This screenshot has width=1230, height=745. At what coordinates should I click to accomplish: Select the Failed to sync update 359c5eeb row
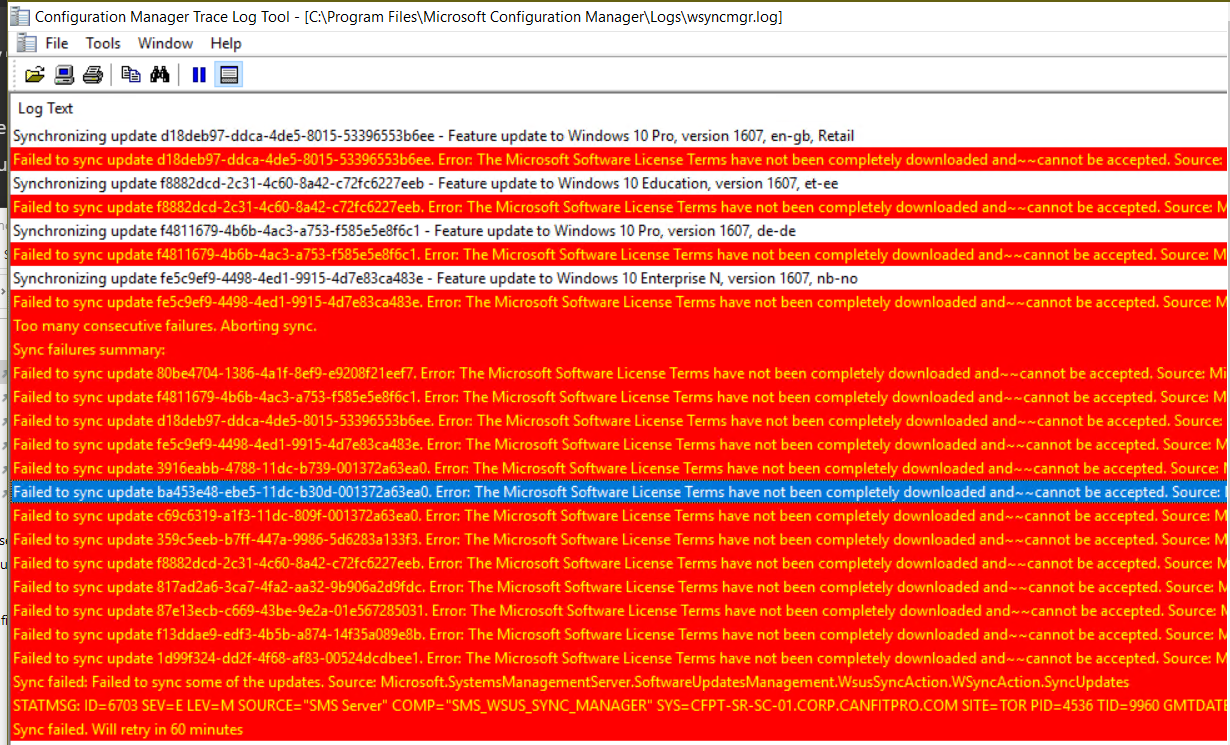click(x=619, y=540)
